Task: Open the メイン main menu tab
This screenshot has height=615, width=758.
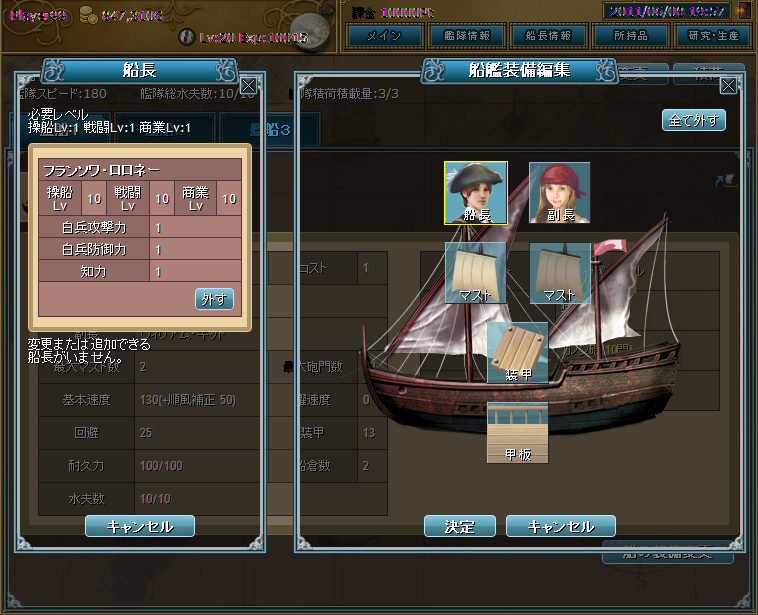Action: [384, 36]
